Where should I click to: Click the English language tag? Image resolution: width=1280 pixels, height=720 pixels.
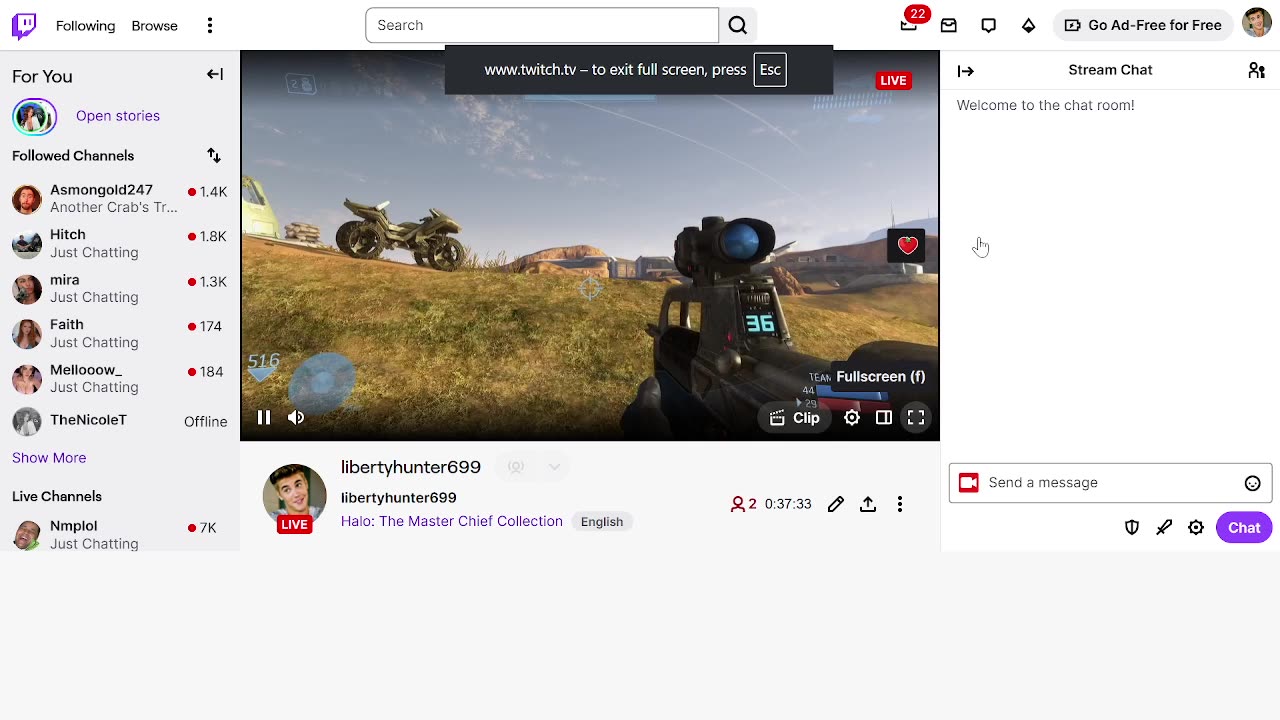click(x=602, y=521)
